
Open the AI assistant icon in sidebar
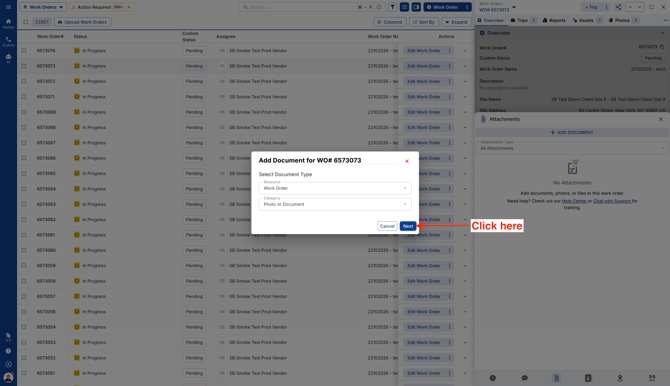tap(8, 59)
